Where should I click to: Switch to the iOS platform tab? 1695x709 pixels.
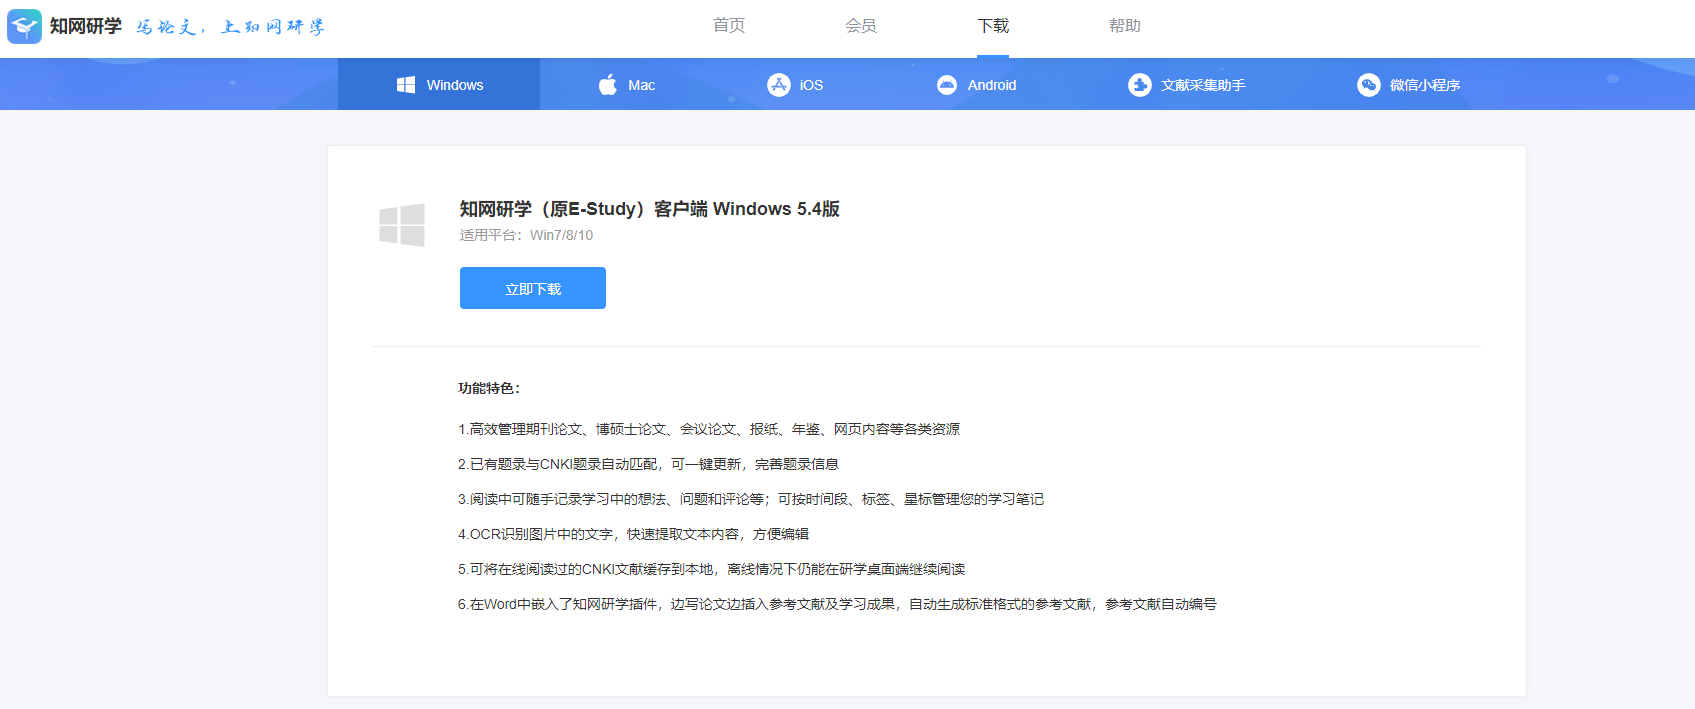[x=795, y=84]
